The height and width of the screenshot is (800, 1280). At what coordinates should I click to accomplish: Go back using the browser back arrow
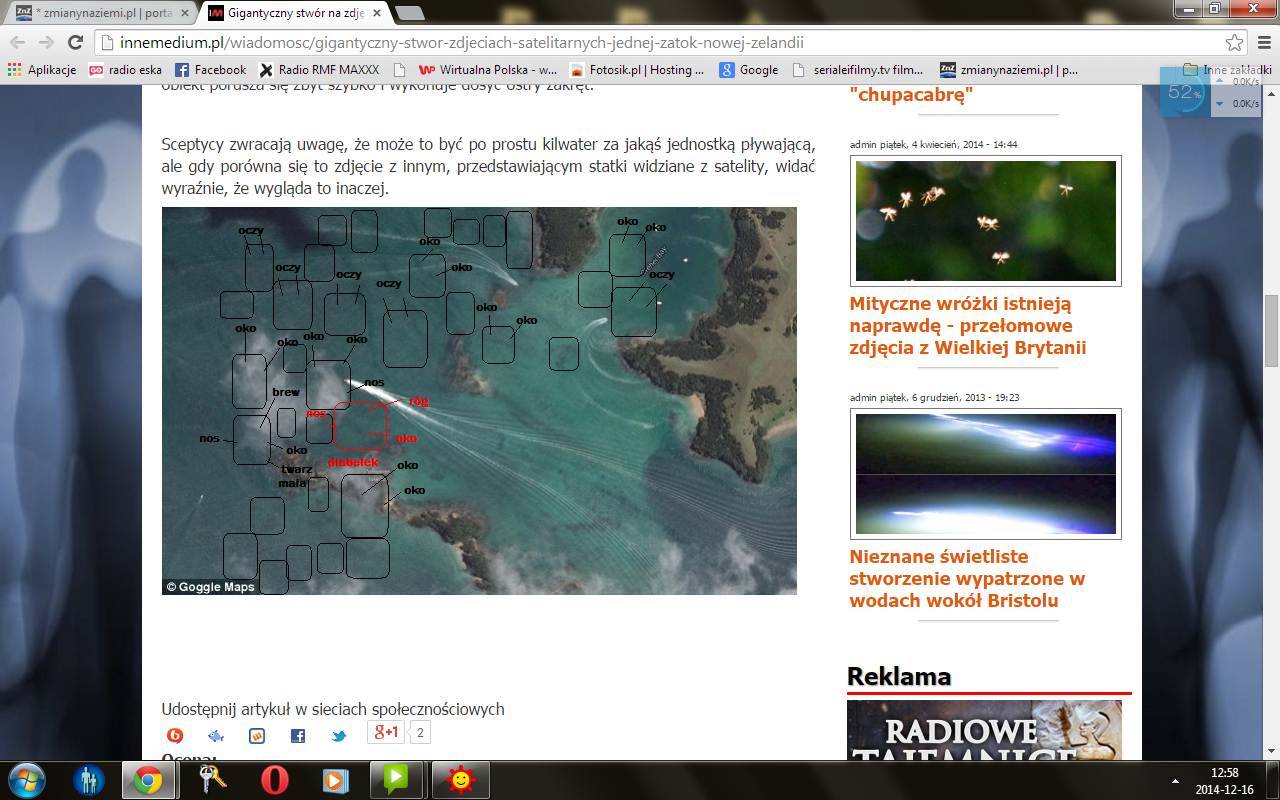[x=18, y=43]
